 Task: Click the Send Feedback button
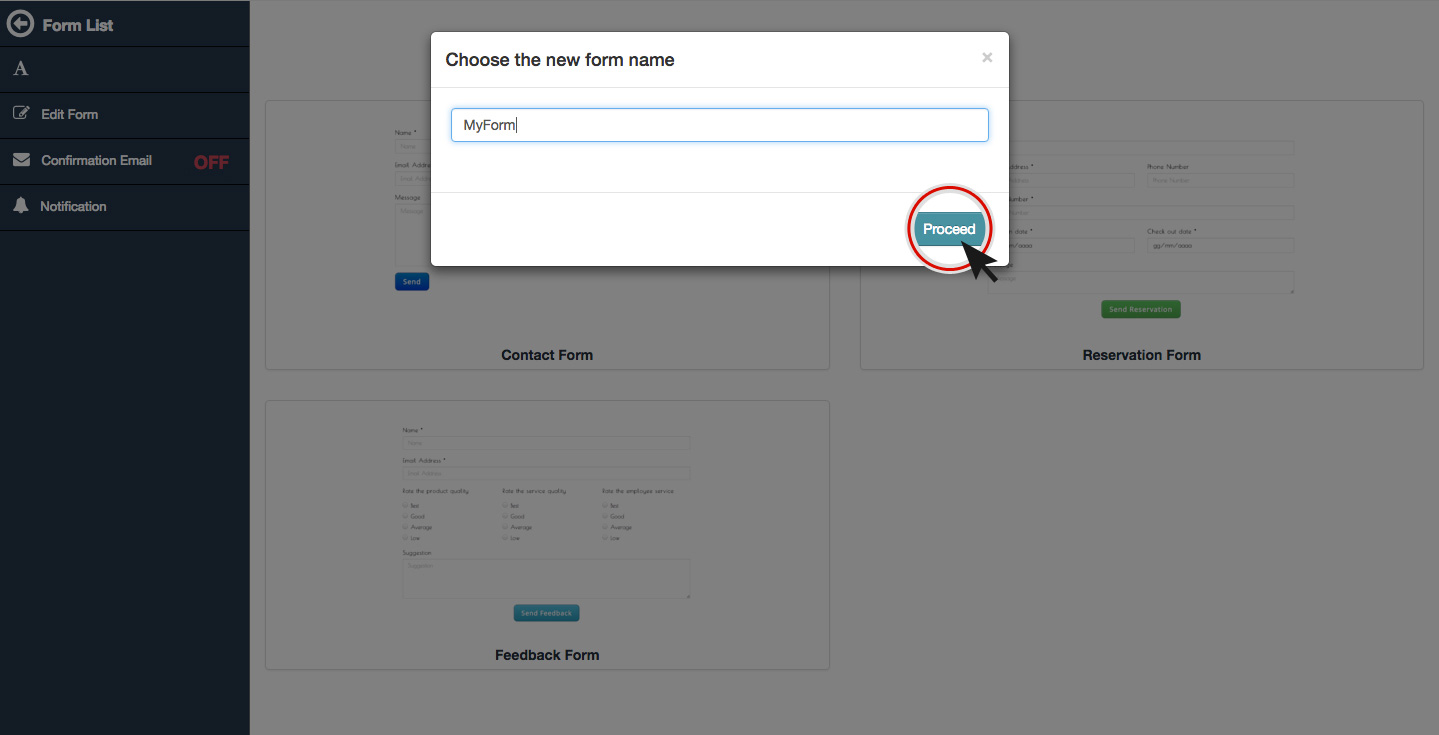[546, 613]
